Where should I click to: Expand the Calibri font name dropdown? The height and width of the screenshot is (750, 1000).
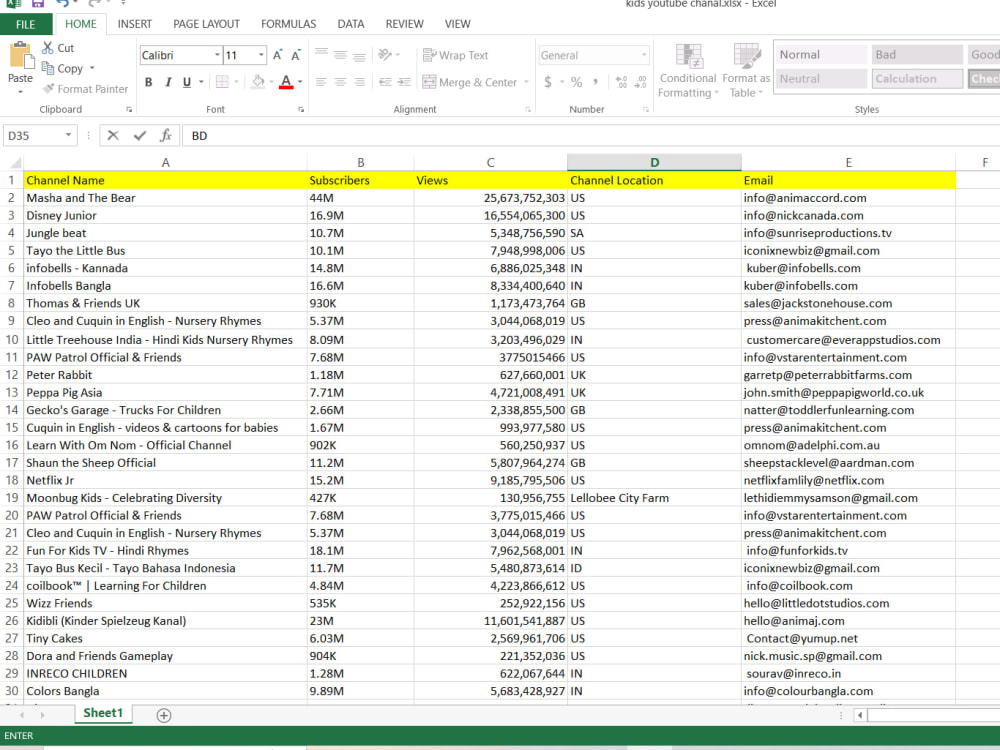(x=217, y=55)
